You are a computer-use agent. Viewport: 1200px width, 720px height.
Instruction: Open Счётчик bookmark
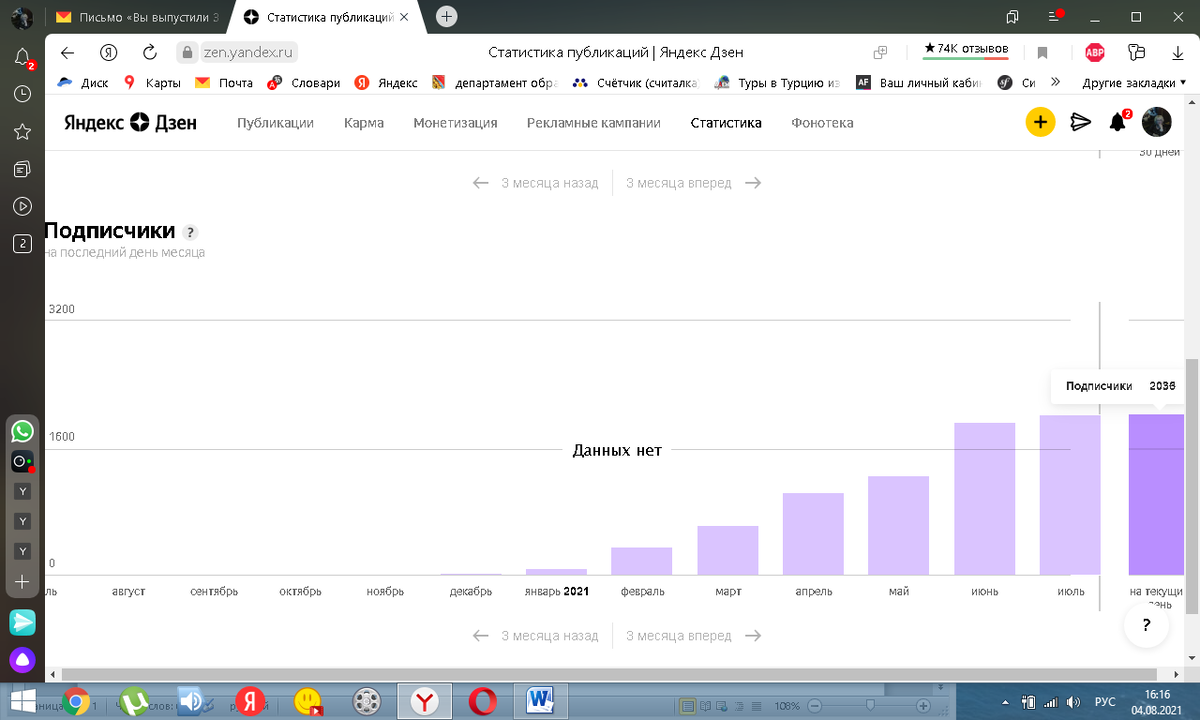coord(636,83)
